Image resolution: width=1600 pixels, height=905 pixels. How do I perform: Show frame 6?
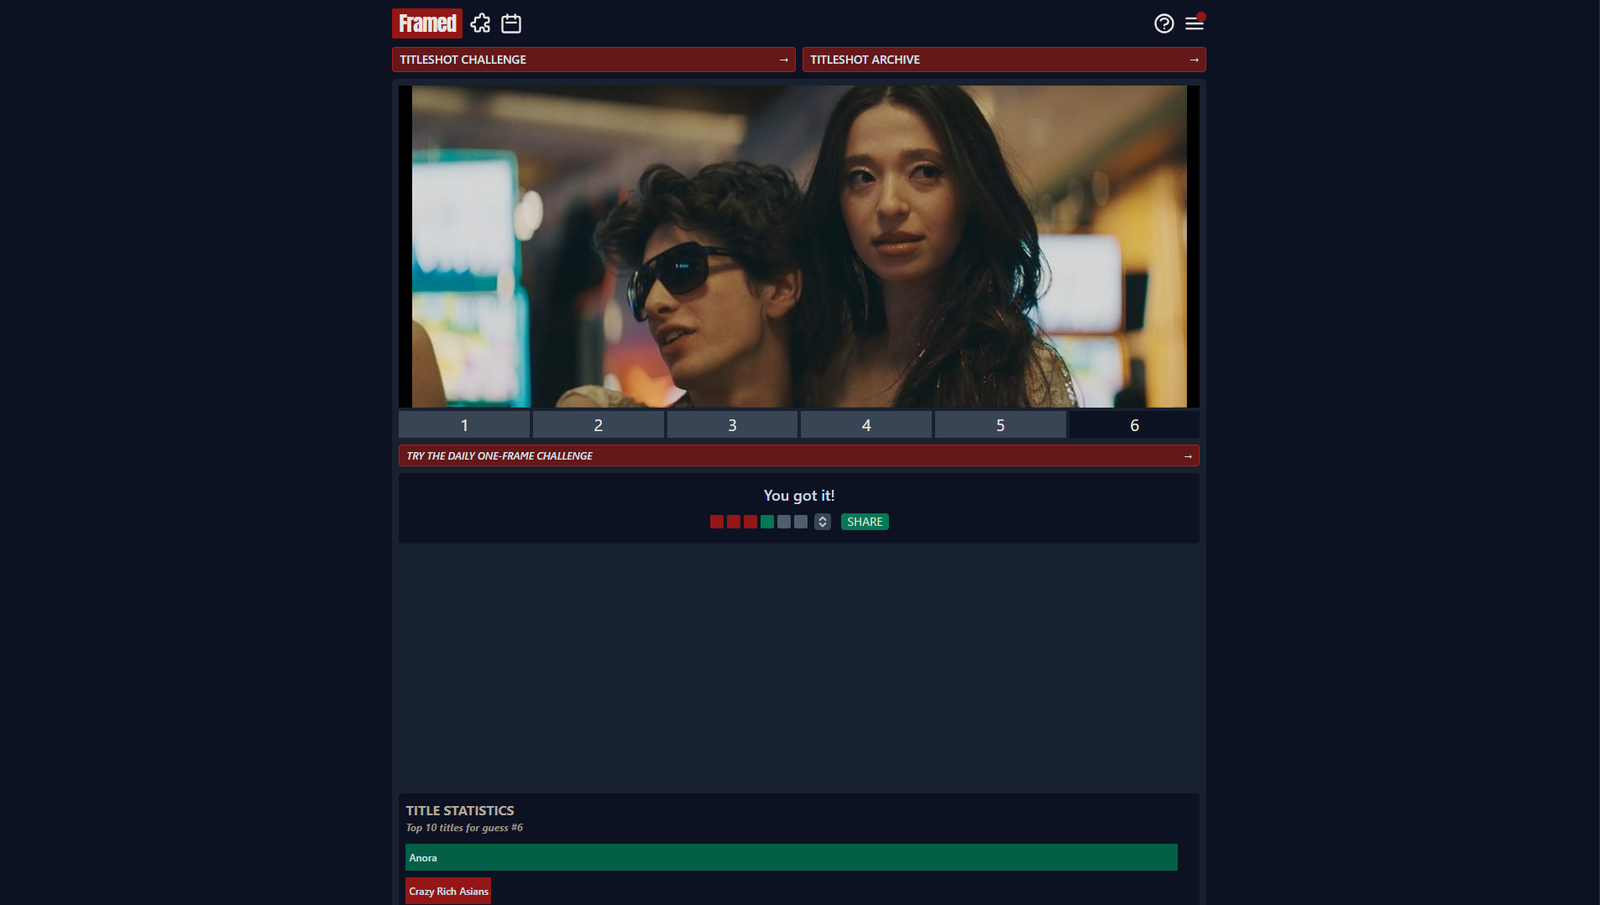click(1134, 425)
